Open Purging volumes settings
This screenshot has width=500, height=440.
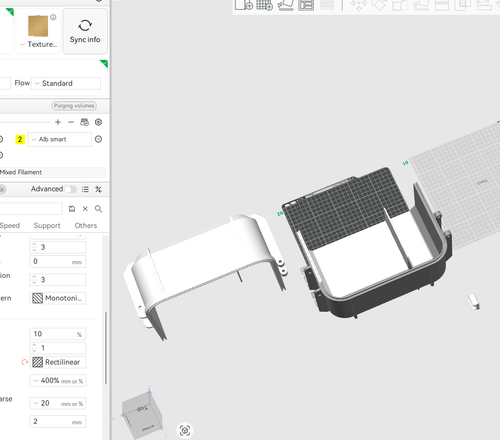74,106
